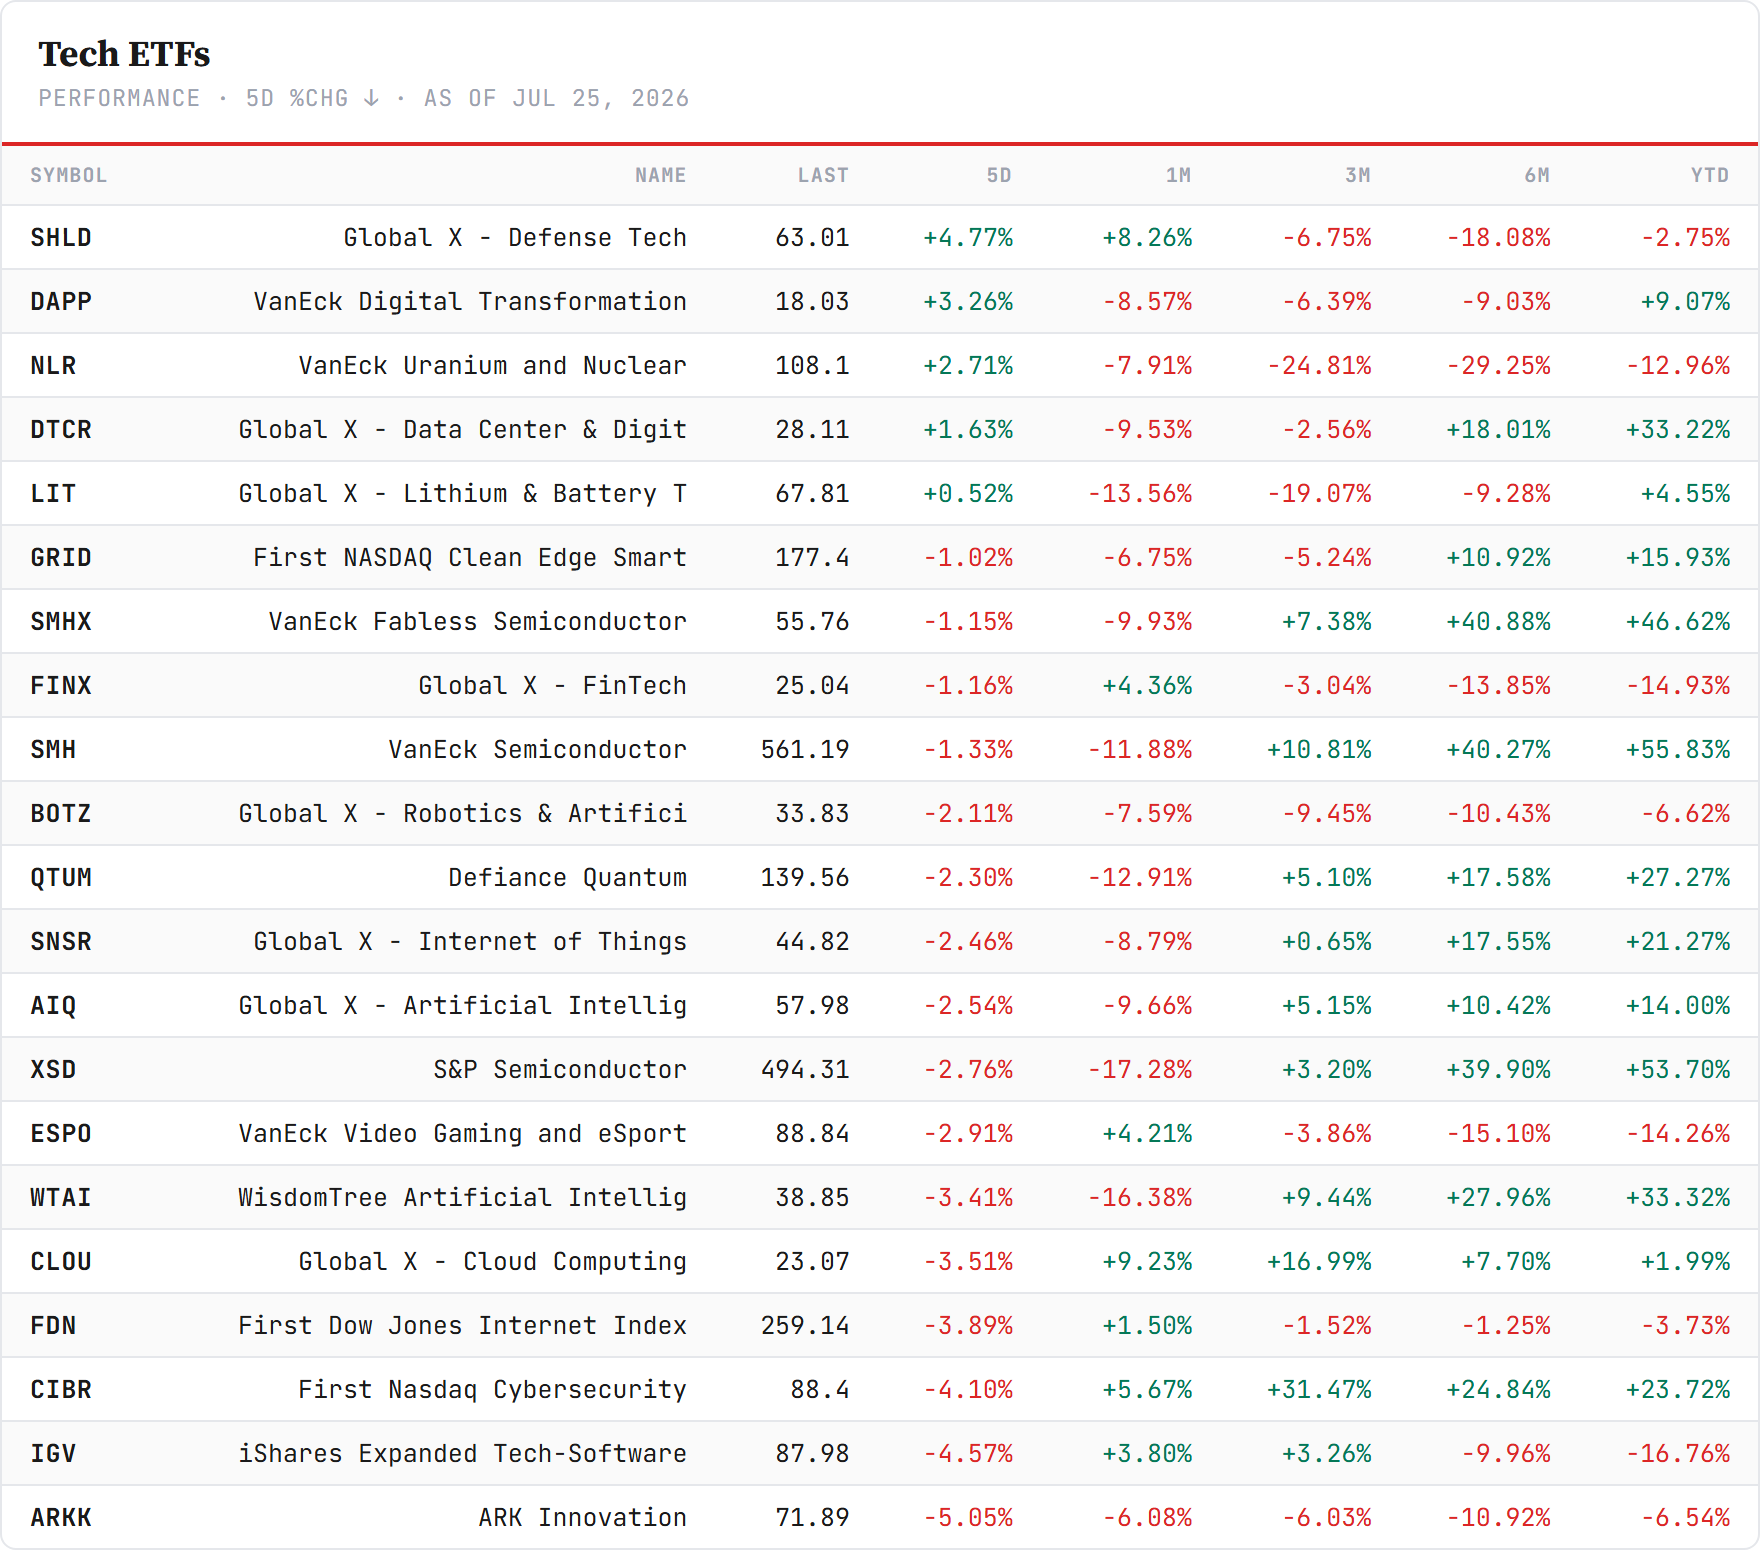Select the name 'Global X - Cloud Computing'
Viewport: 1760px width, 1552px height.
click(493, 1262)
